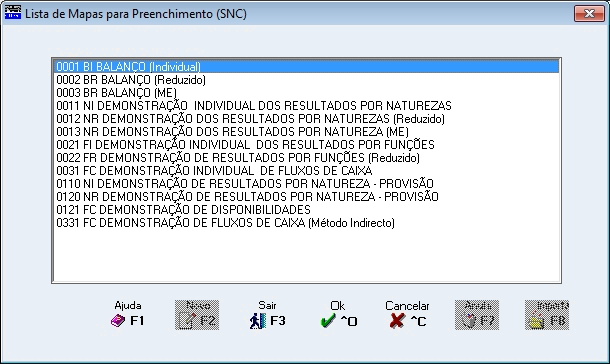Select 0013 NR resultados por natureza (ME)

point(306,131)
